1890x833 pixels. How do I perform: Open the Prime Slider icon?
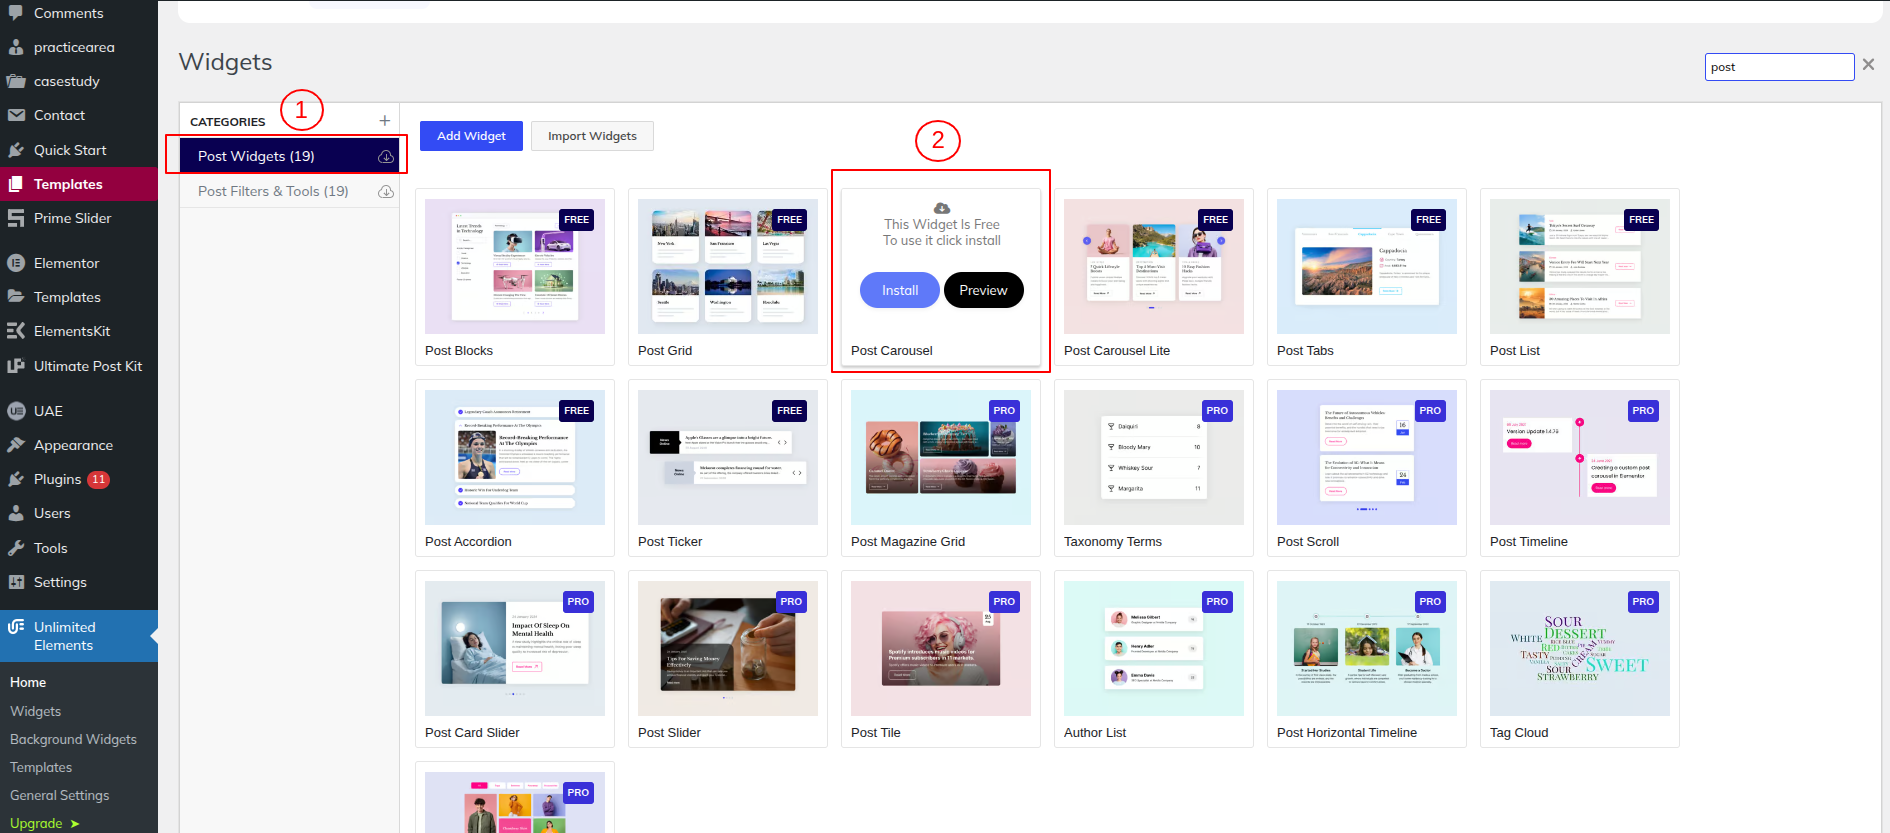(16, 218)
